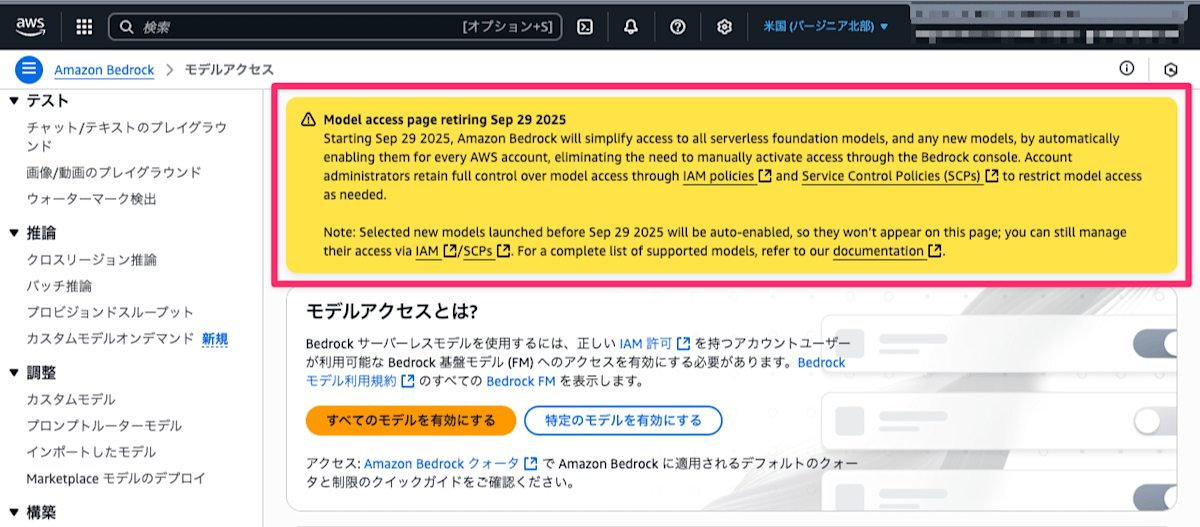Click the 新規 badge next to カスタムモデルオンデマンド
Screen dimensions: 1200x527
click(215, 339)
